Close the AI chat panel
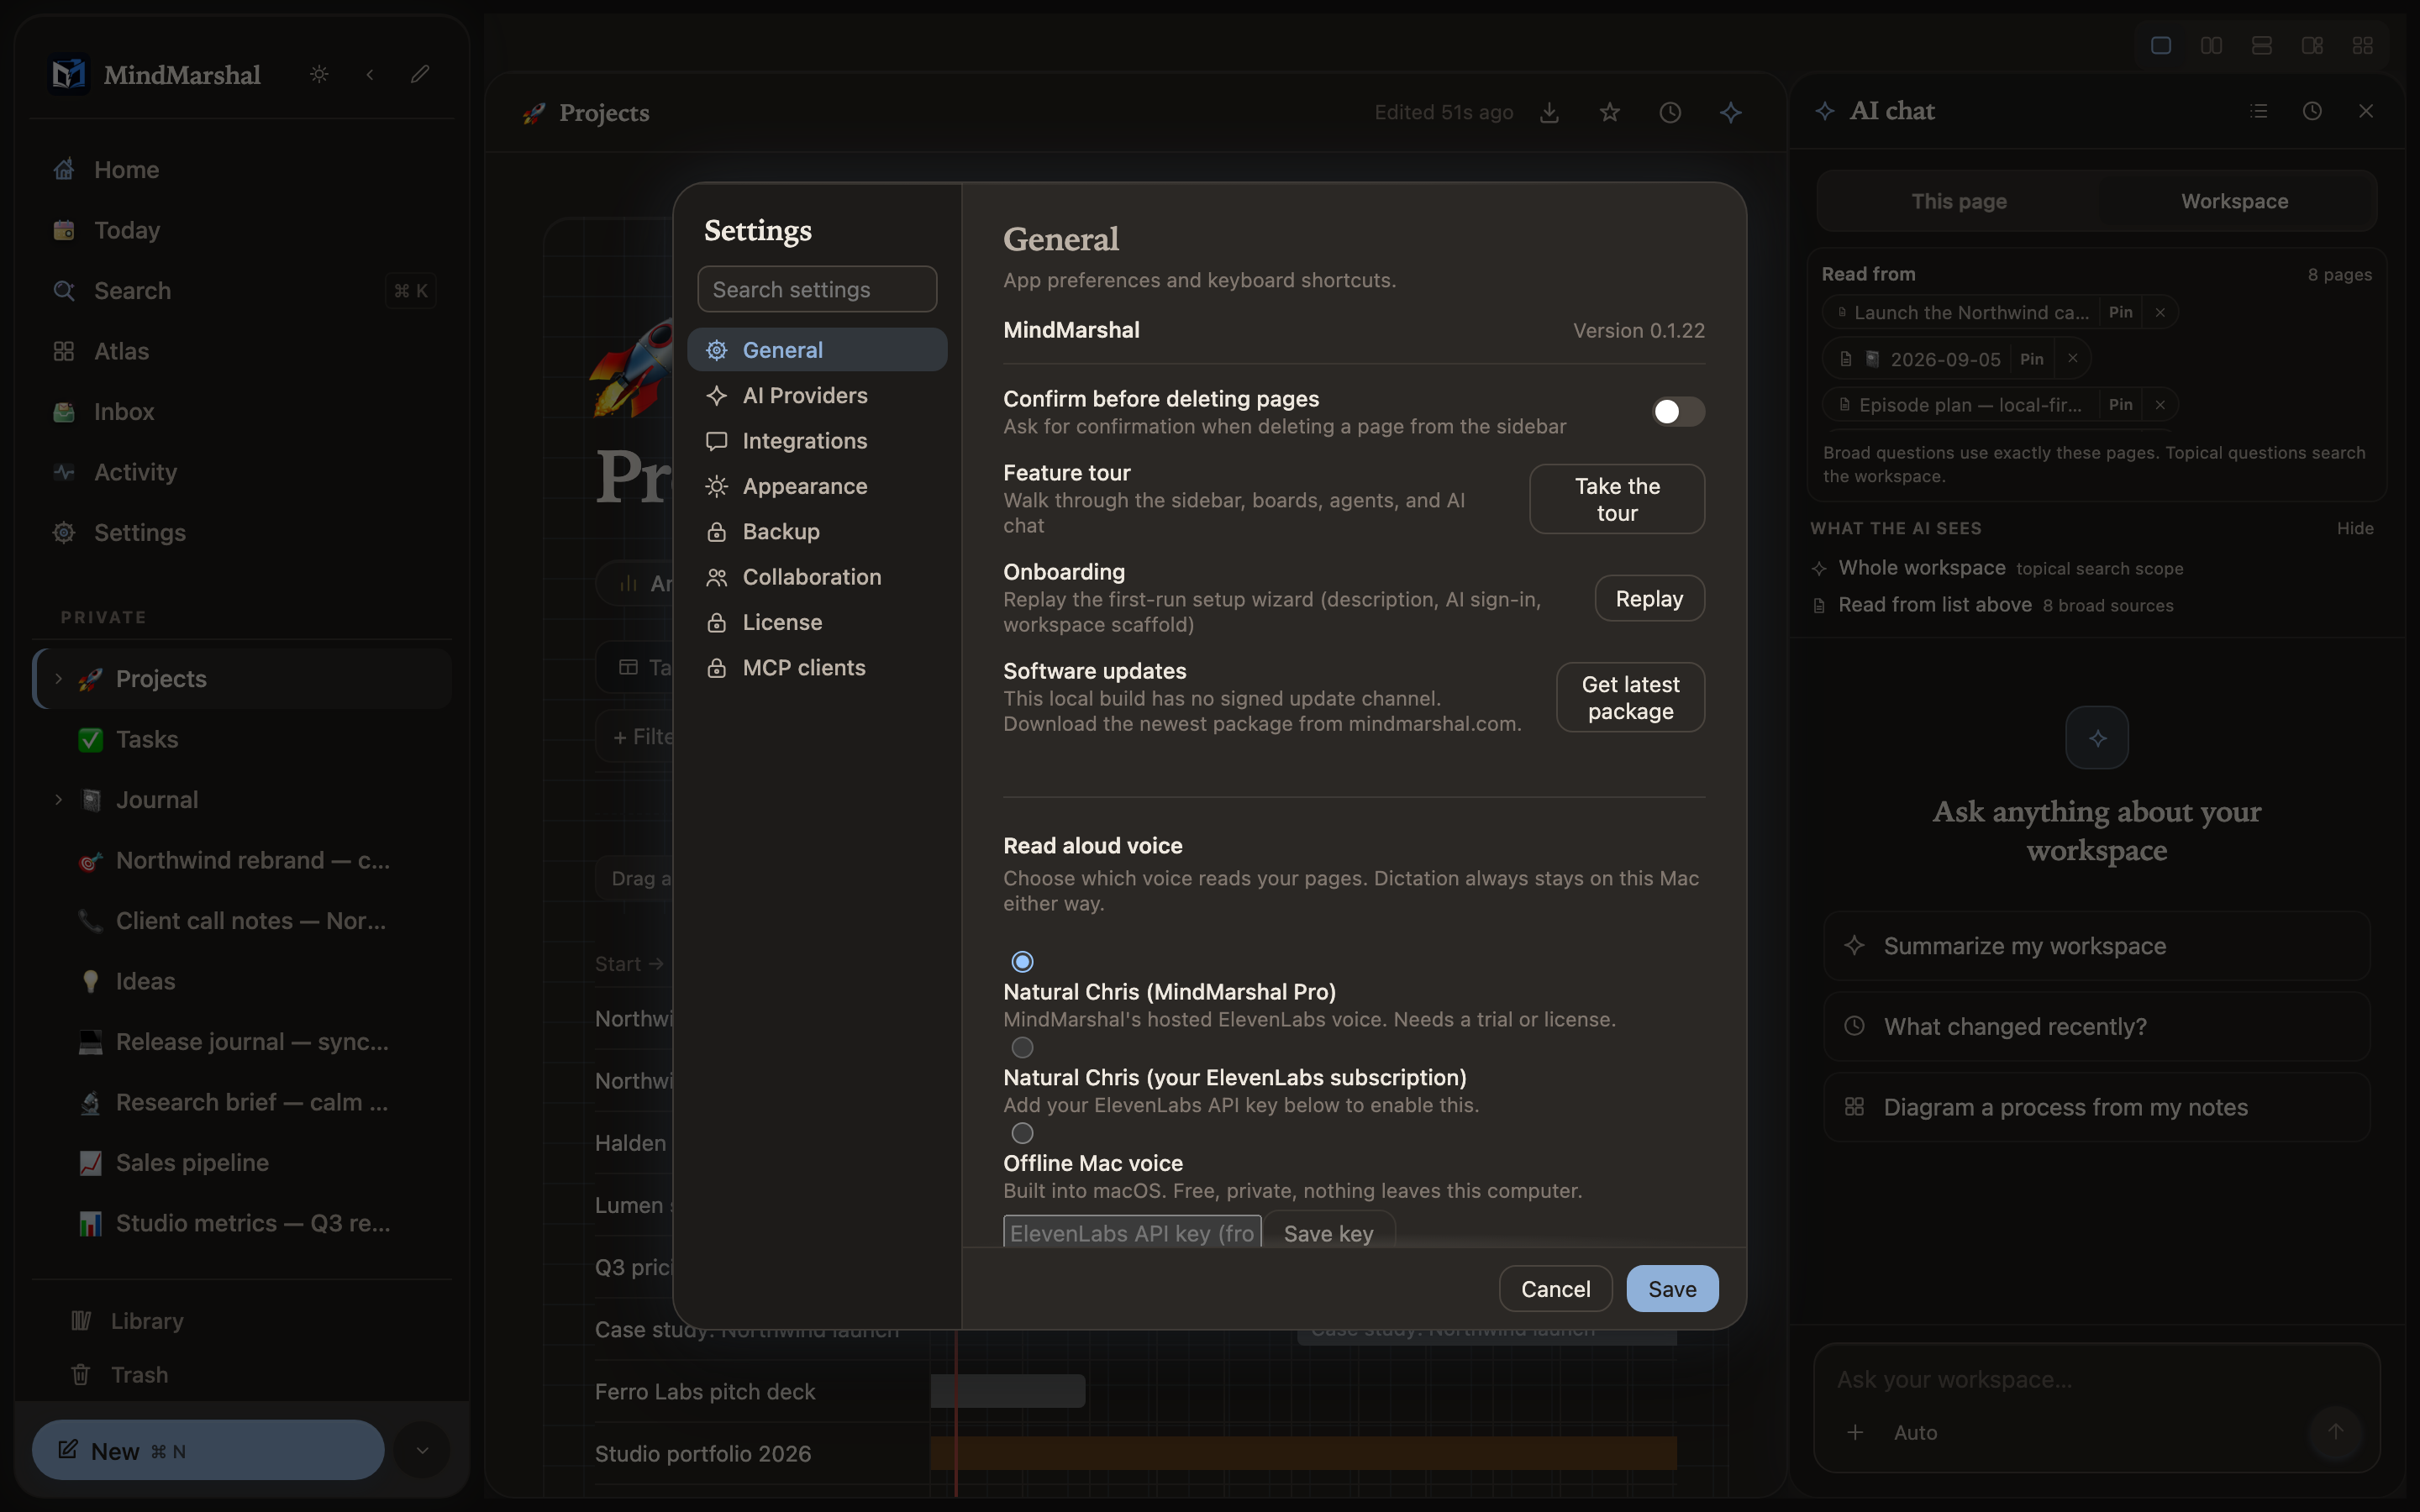This screenshot has width=2420, height=1512. (x=2366, y=111)
